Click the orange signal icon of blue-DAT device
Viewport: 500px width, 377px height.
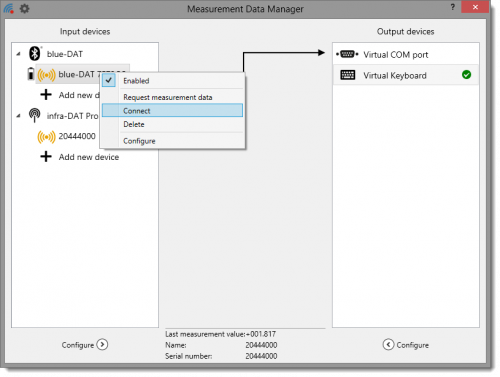click(x=46, y=75)
